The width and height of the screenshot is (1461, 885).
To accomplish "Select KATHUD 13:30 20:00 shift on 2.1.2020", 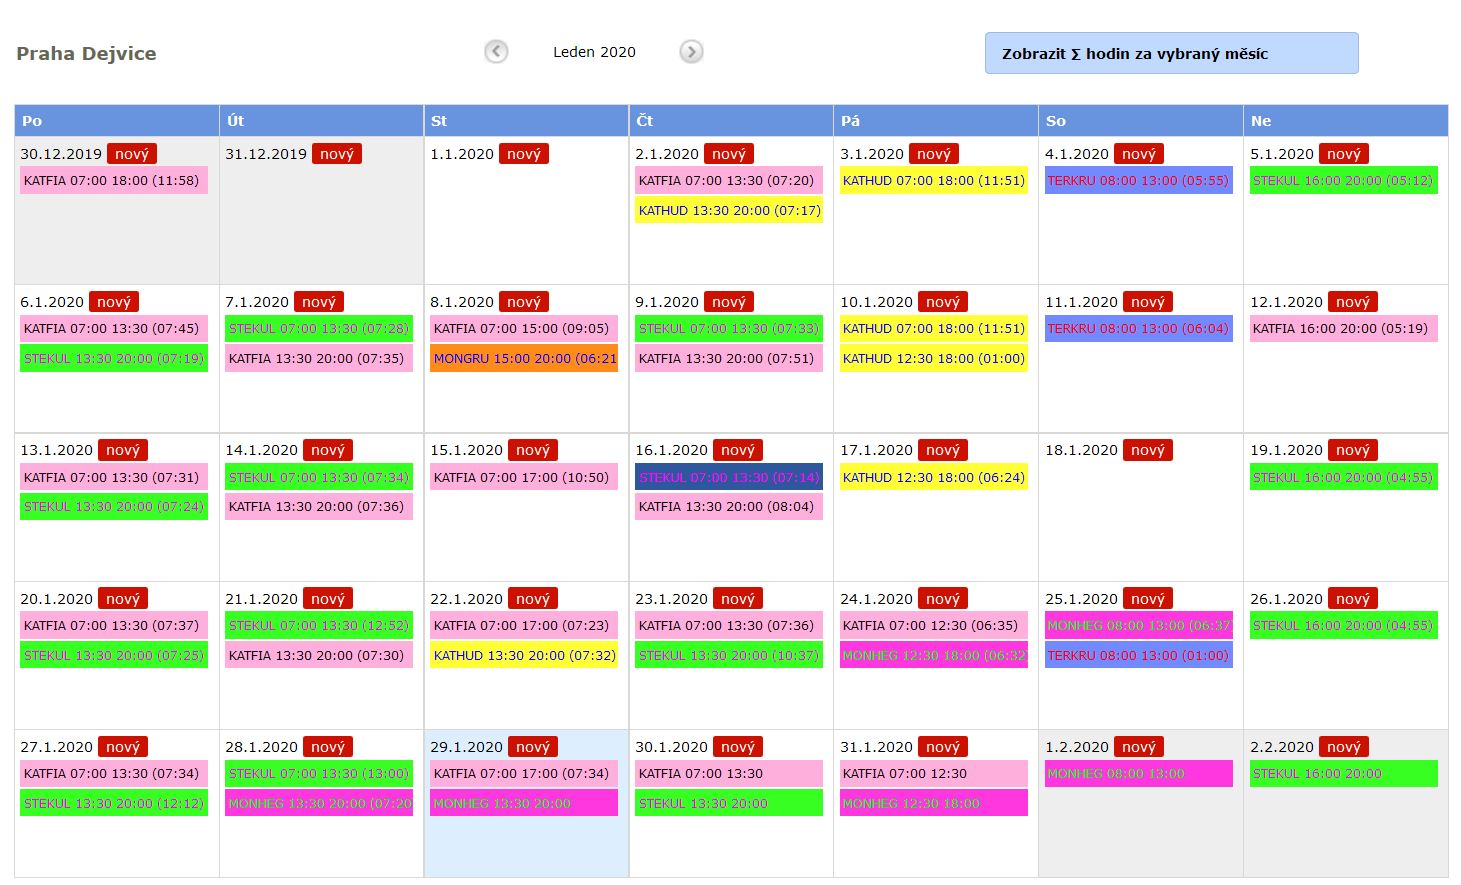I will (x=729, y=211).
